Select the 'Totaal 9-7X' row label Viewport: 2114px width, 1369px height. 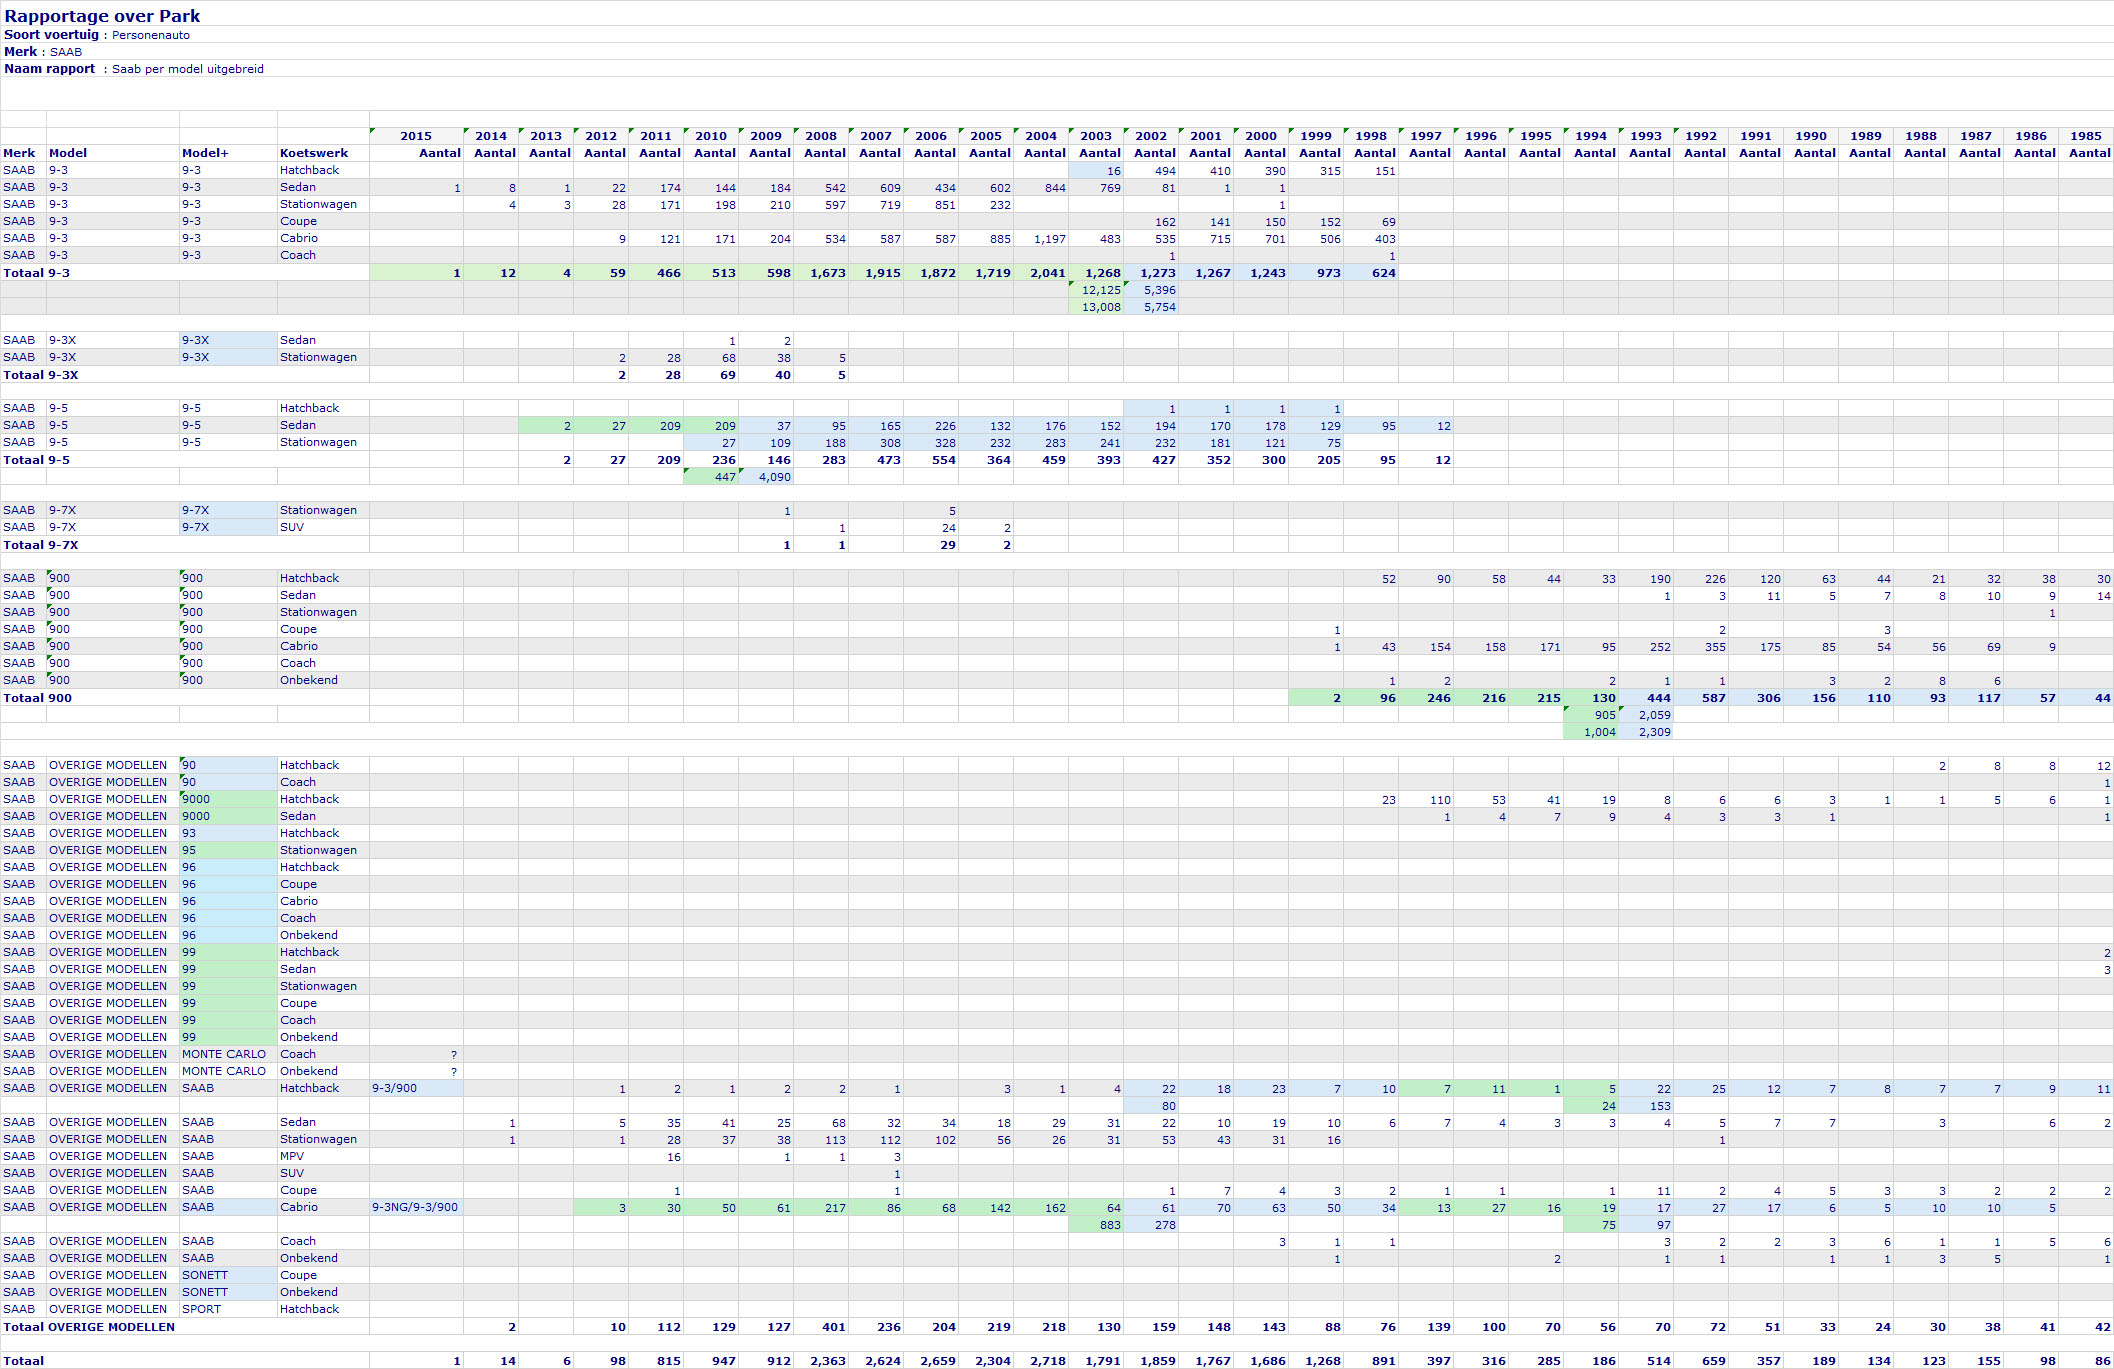click(41, 545)
